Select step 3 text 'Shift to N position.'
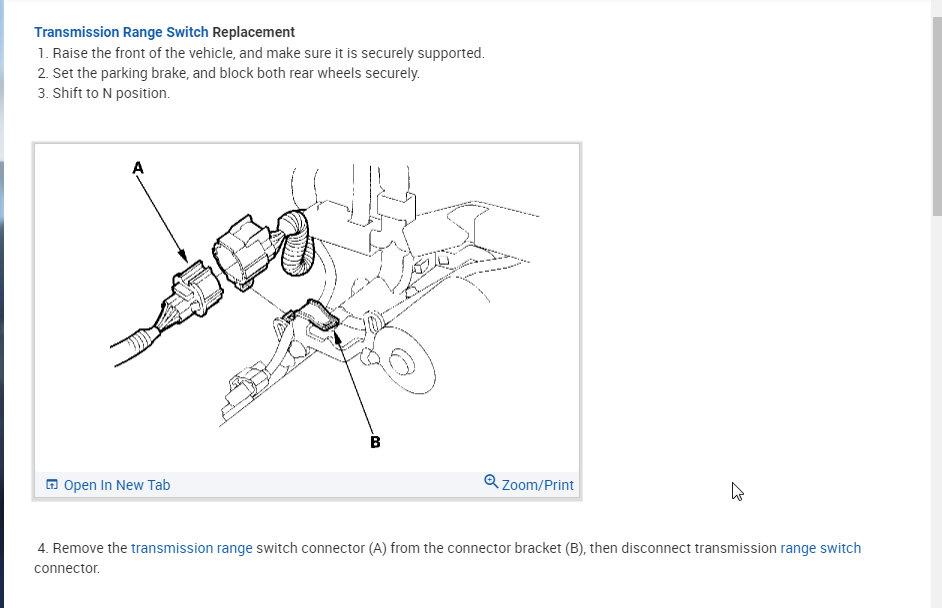This screenshot has height=608, width=942. pyautogui.click(x=111, y=93)
